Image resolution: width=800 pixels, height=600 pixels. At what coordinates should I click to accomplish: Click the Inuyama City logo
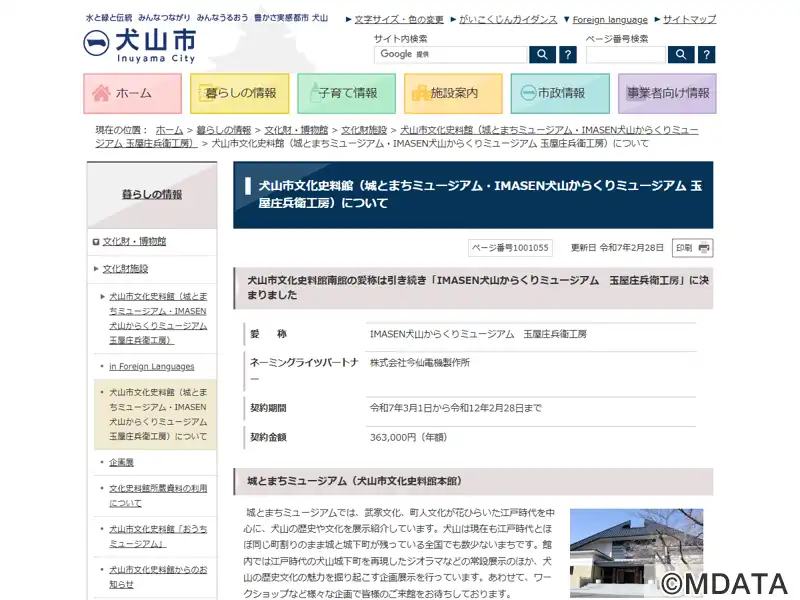(x=139, y=45)
